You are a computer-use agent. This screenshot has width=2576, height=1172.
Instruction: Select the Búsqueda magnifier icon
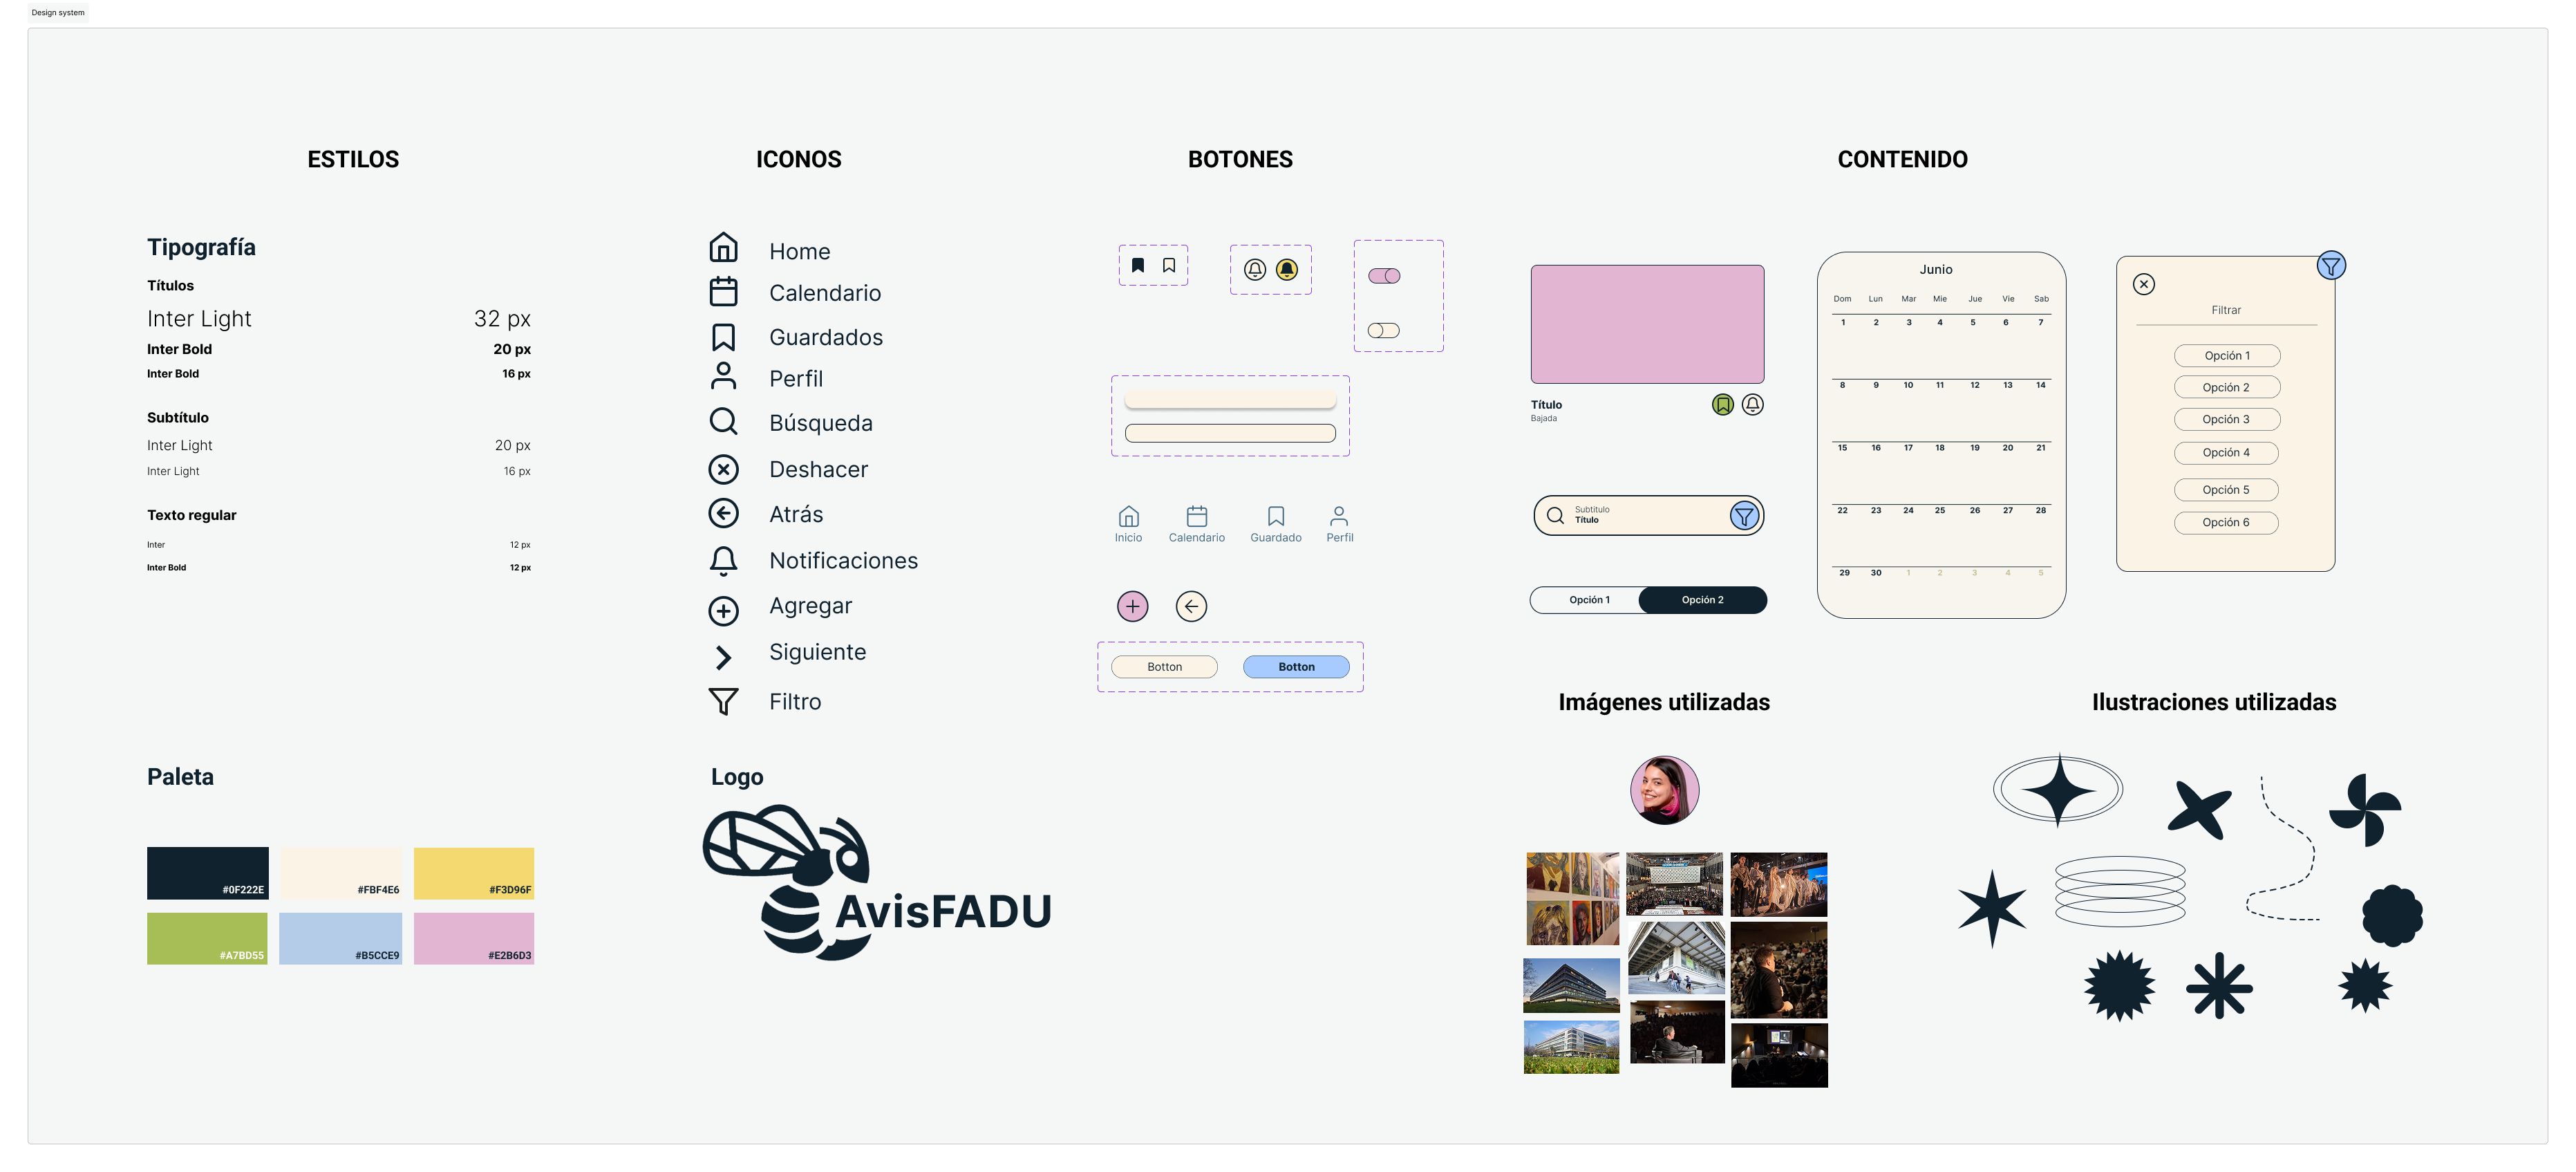[723, 422]
